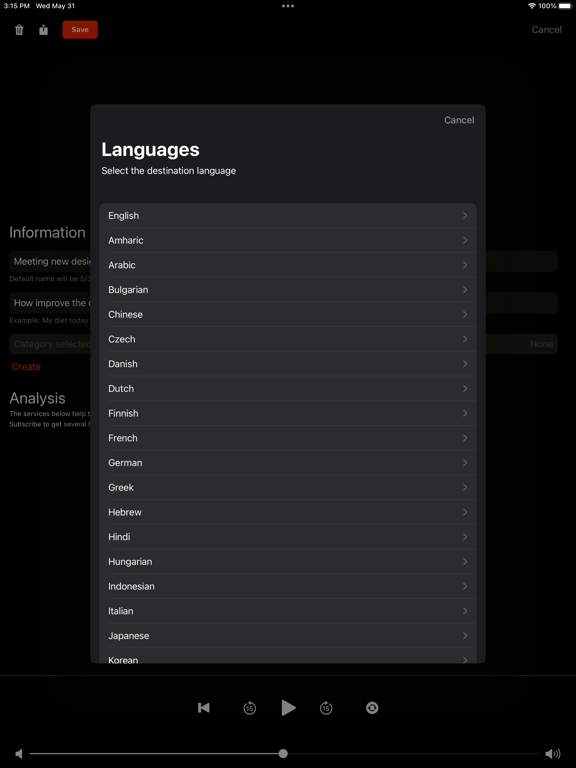
Task: Choose Amharic from the language list
Action: [x=288, y=240]
